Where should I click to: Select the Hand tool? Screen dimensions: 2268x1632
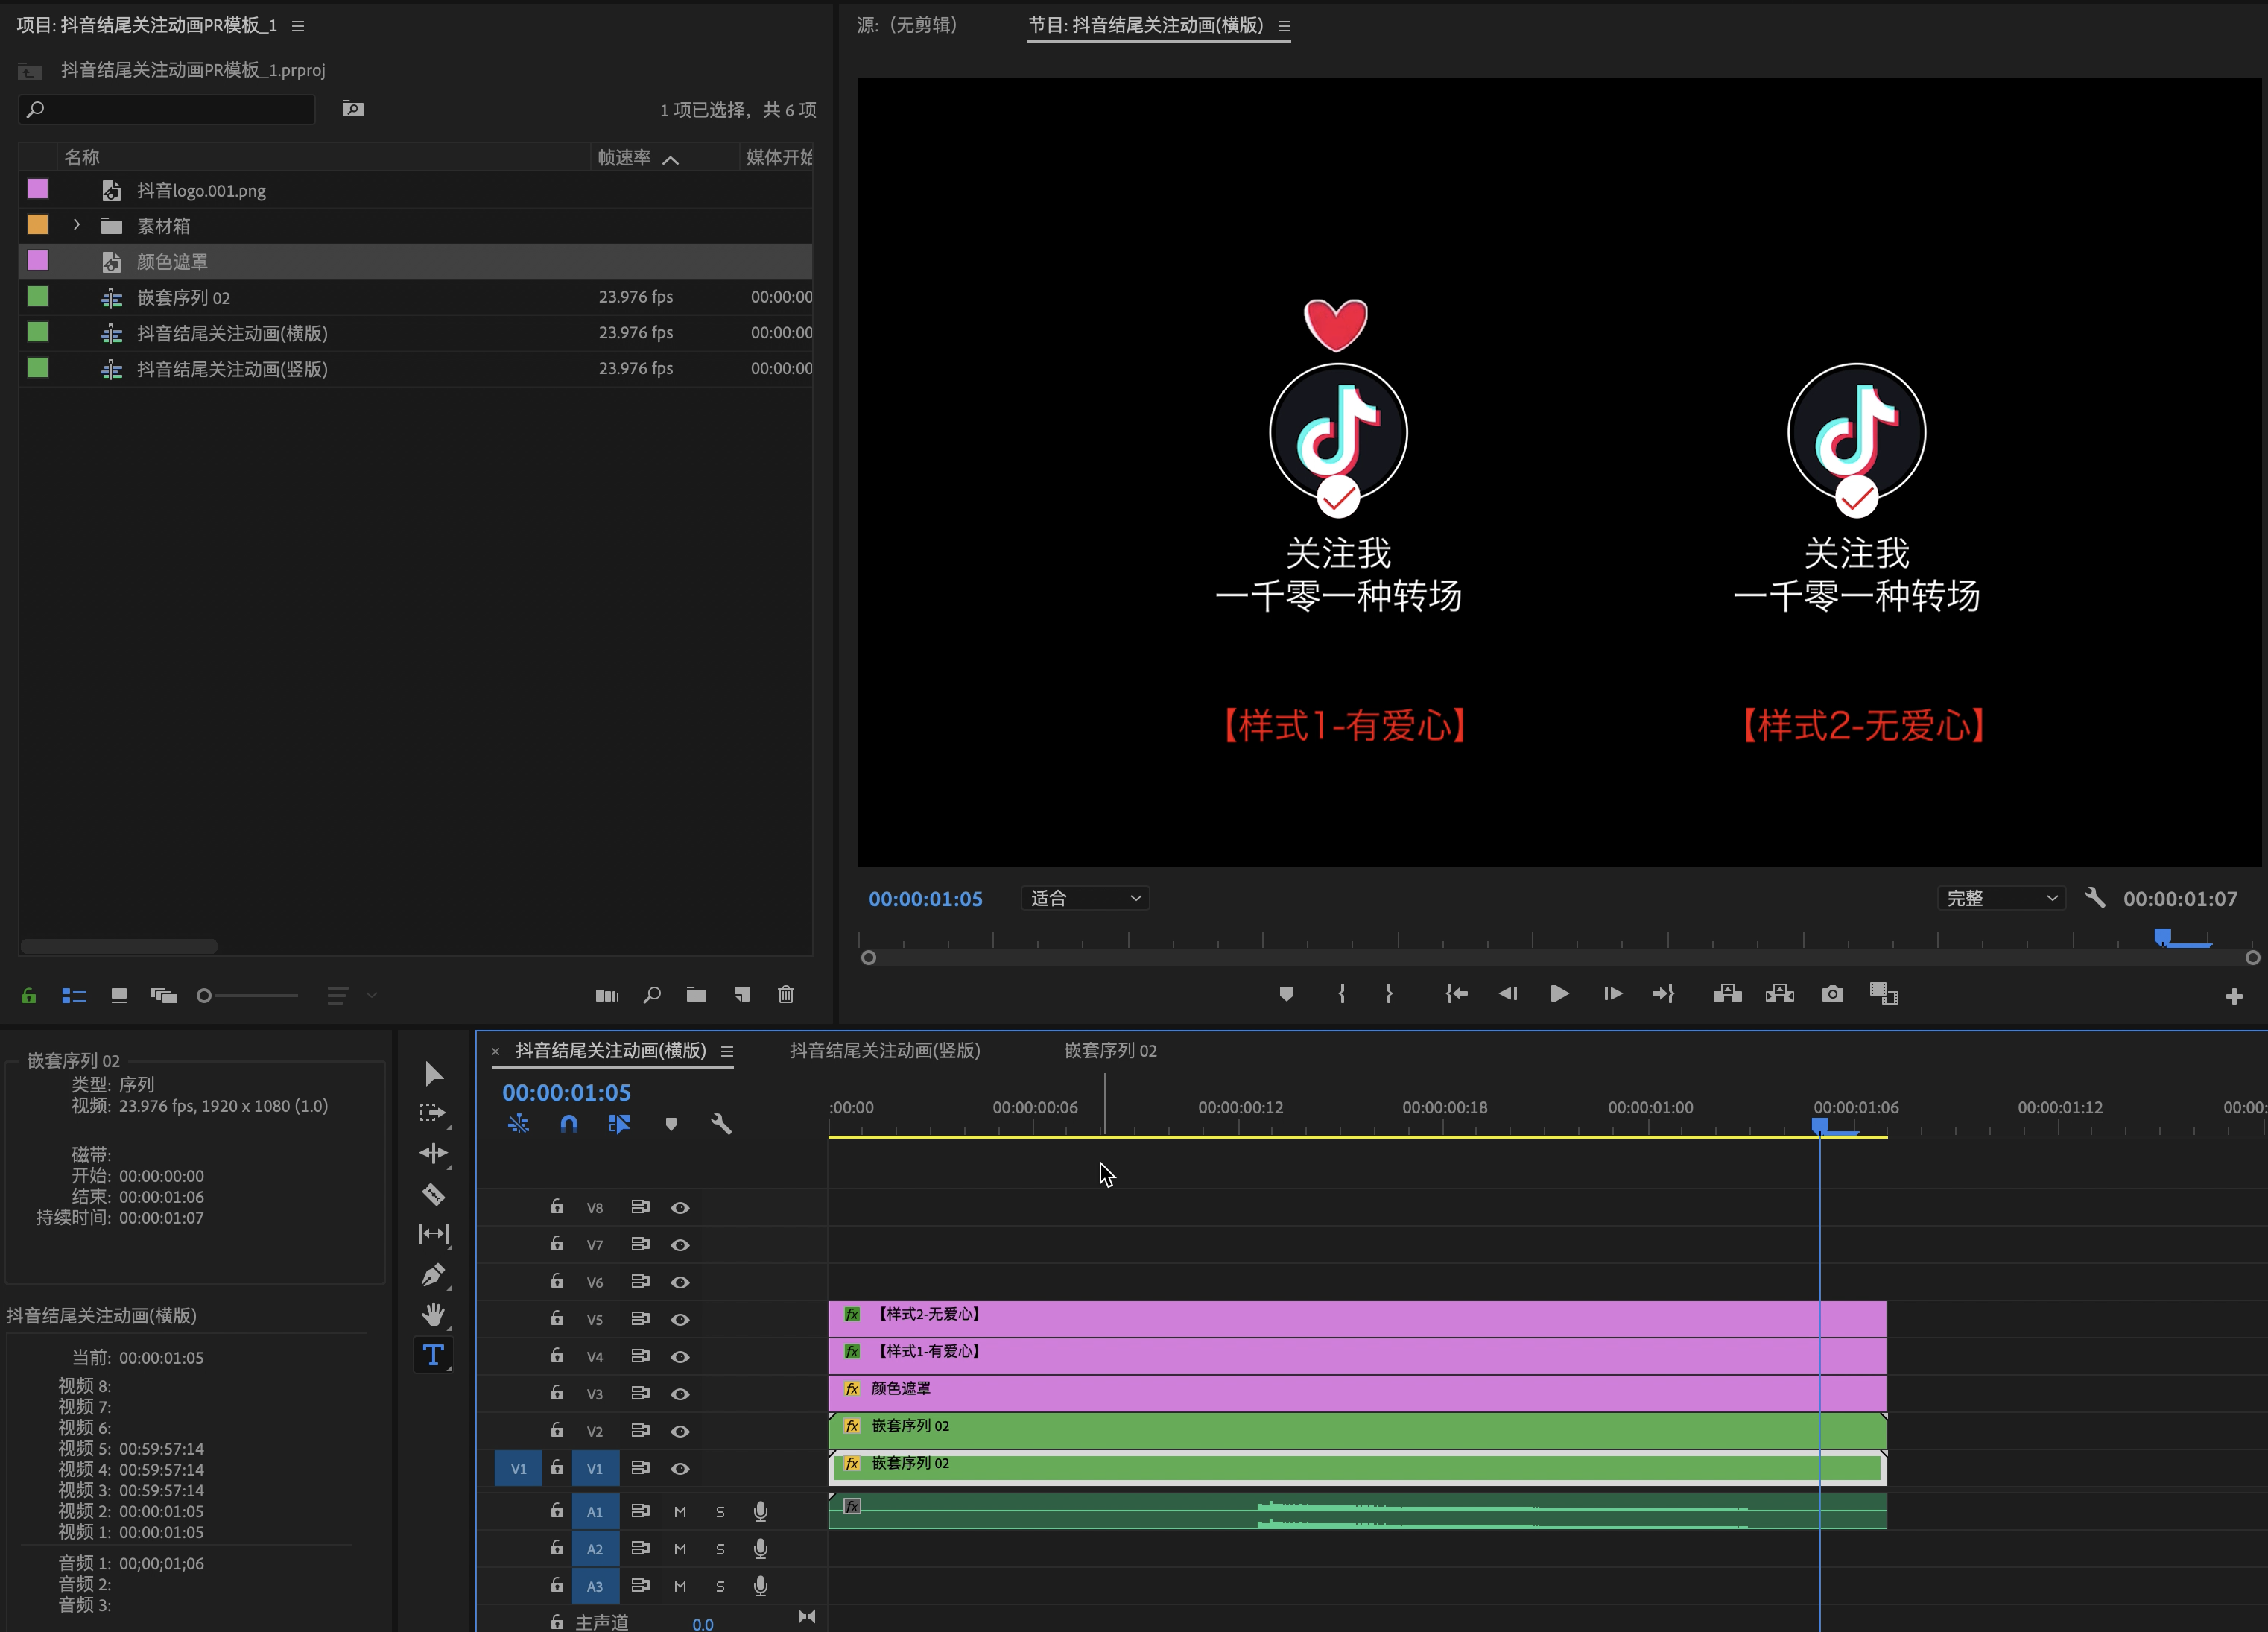point(433,1315)
